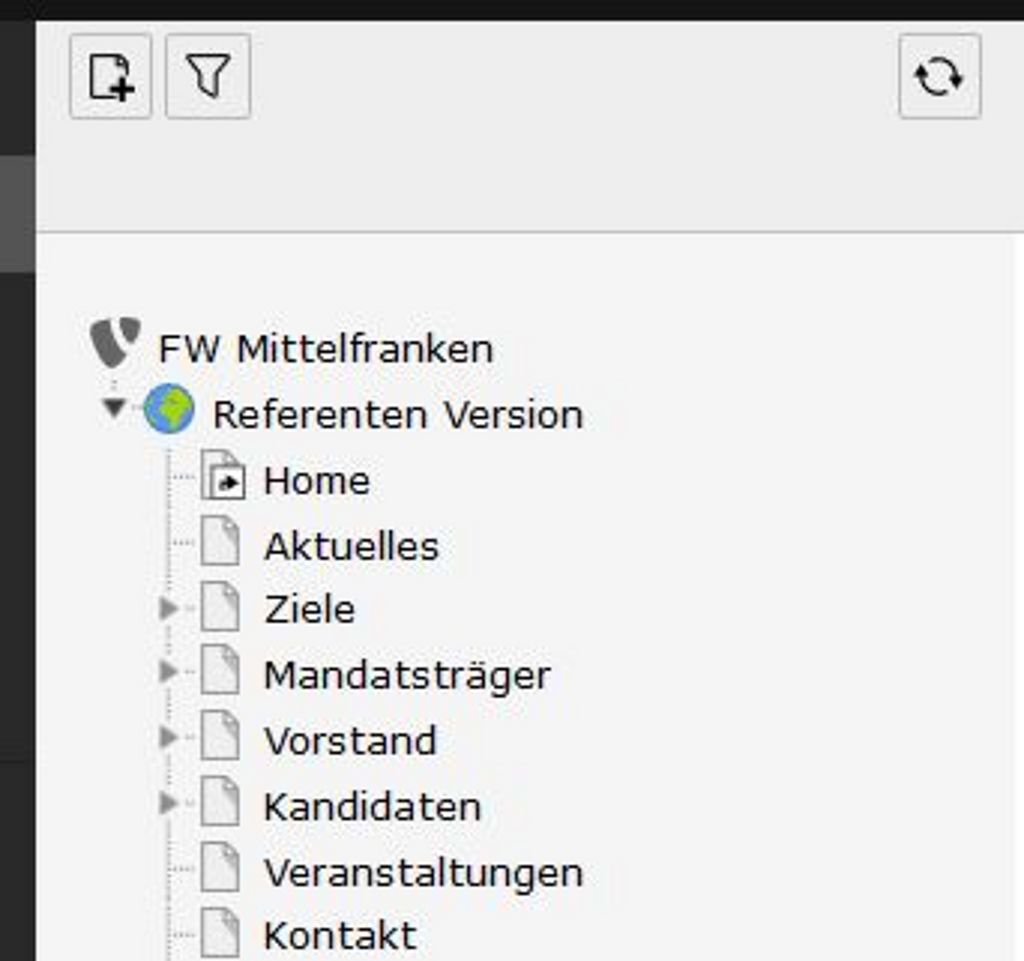Collapse the Referenten Version tree node
This screenshot has width=1024, height=961.
[114, 409]
